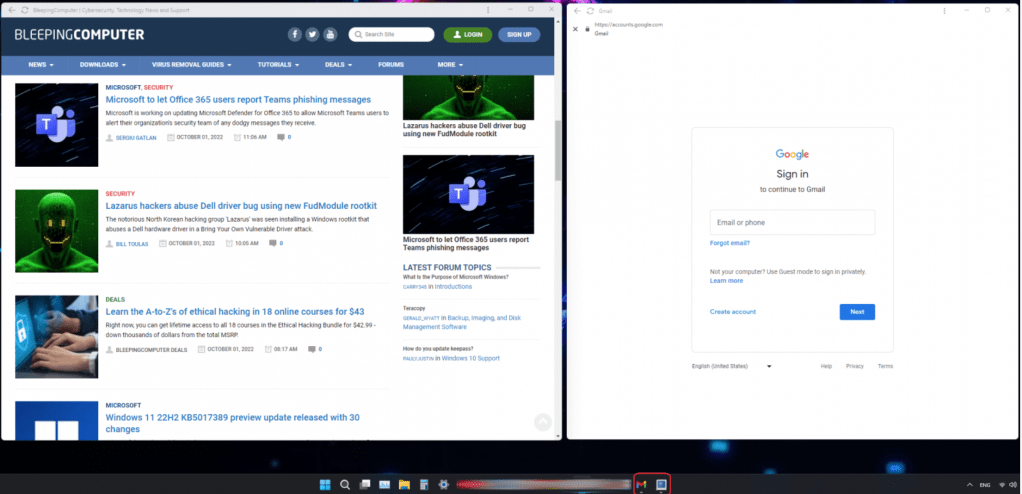Click the Search Site field
1022x494 pixels.
pos(391,35)
